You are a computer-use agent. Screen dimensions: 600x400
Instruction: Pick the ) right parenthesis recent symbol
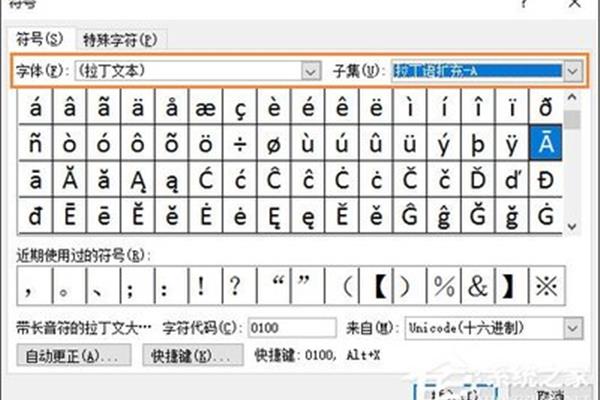click(x=410, y=286)
